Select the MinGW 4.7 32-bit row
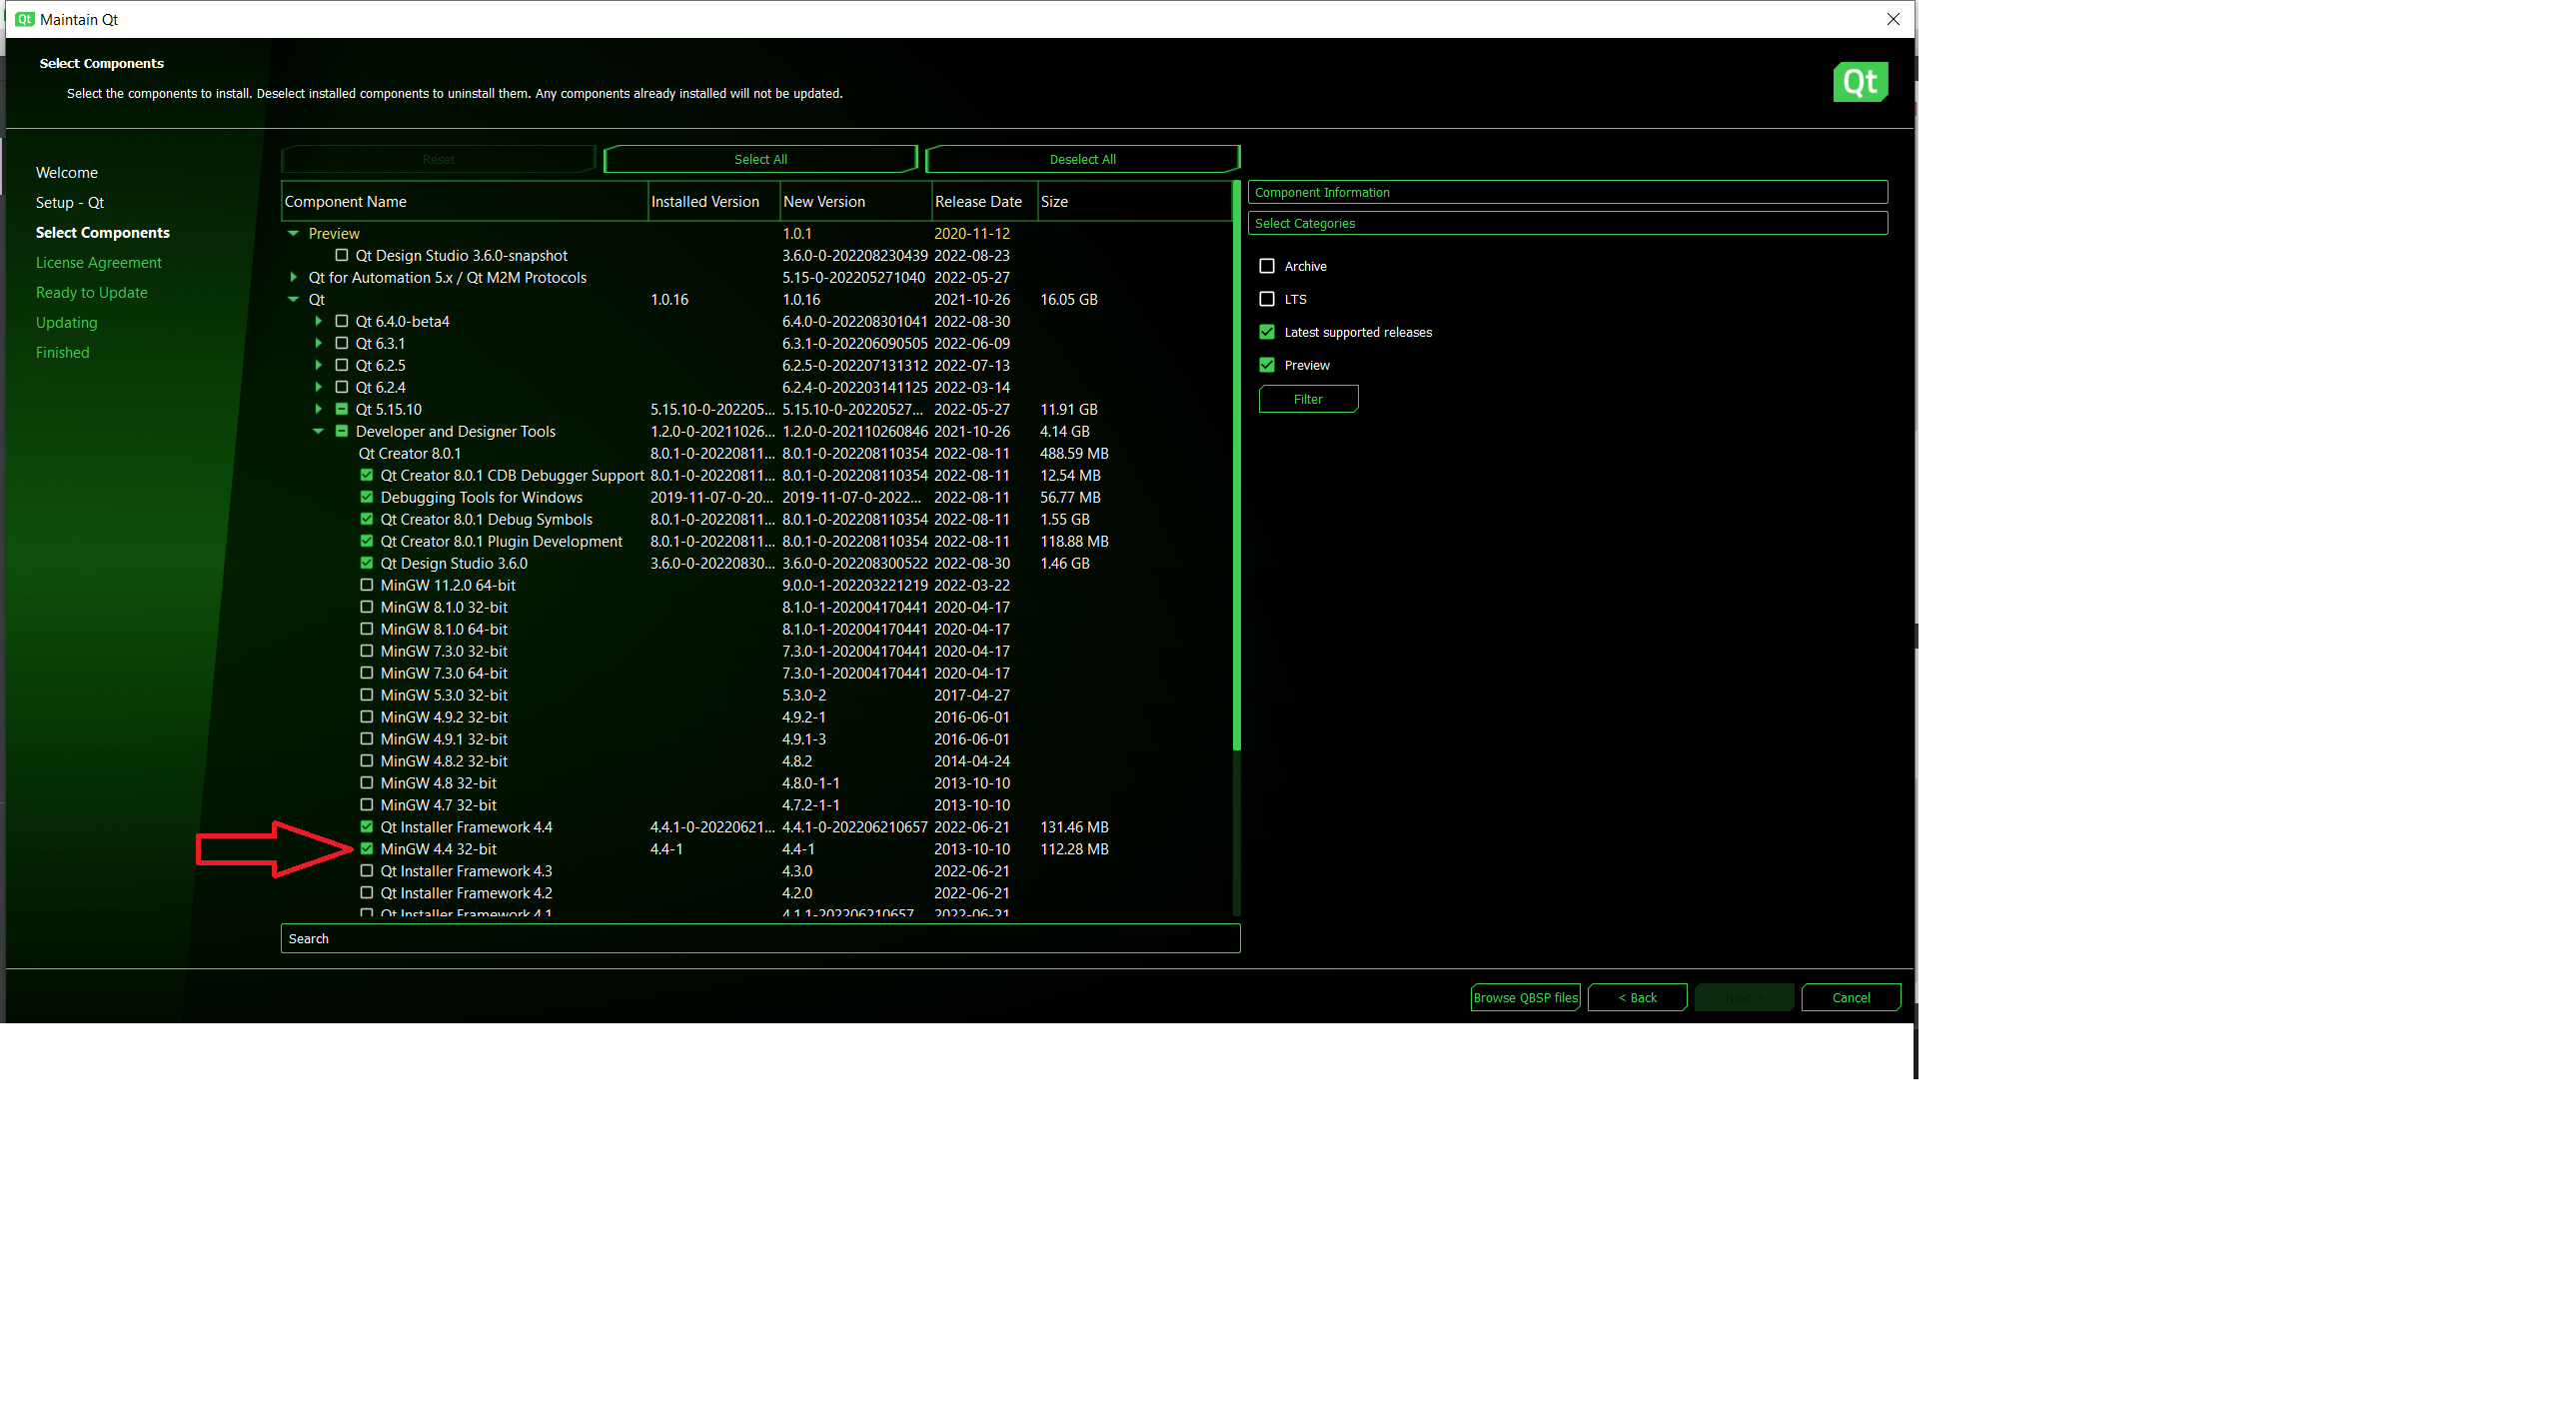 [757, 805]
